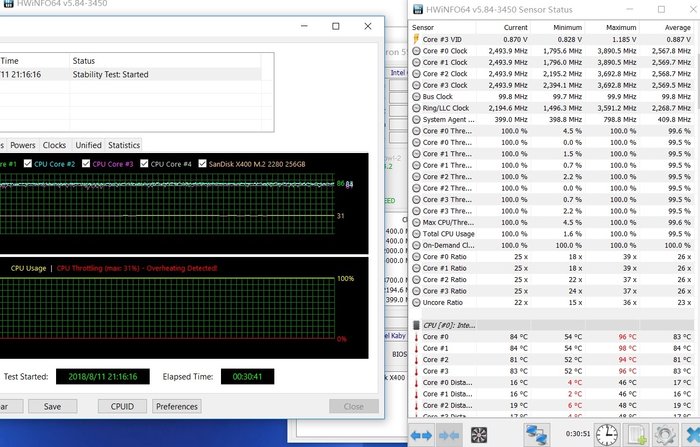Switch to the Statistics tab
Screen dimensions: 700x447
[124, 145]
